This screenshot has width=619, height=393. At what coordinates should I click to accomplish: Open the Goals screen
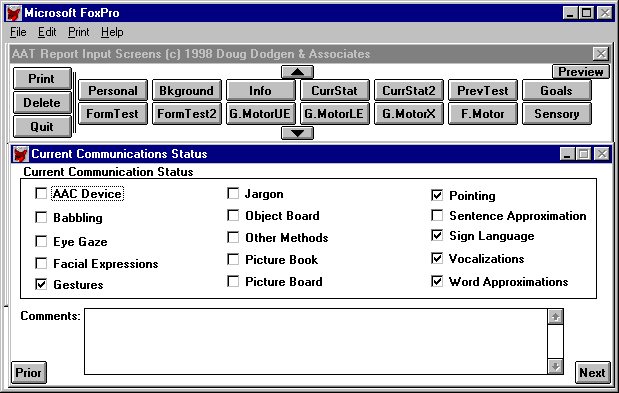[557, 90]
